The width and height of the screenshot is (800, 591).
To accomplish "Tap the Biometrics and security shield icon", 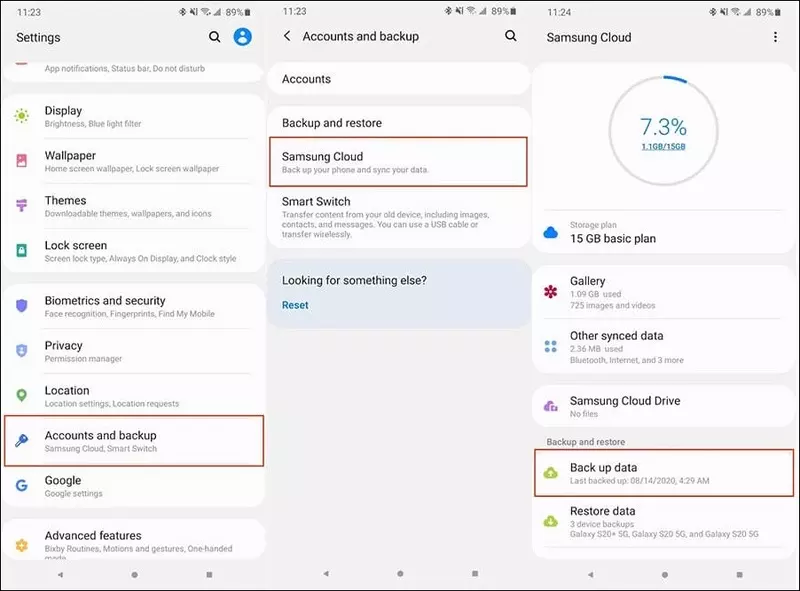I will 21,306.
